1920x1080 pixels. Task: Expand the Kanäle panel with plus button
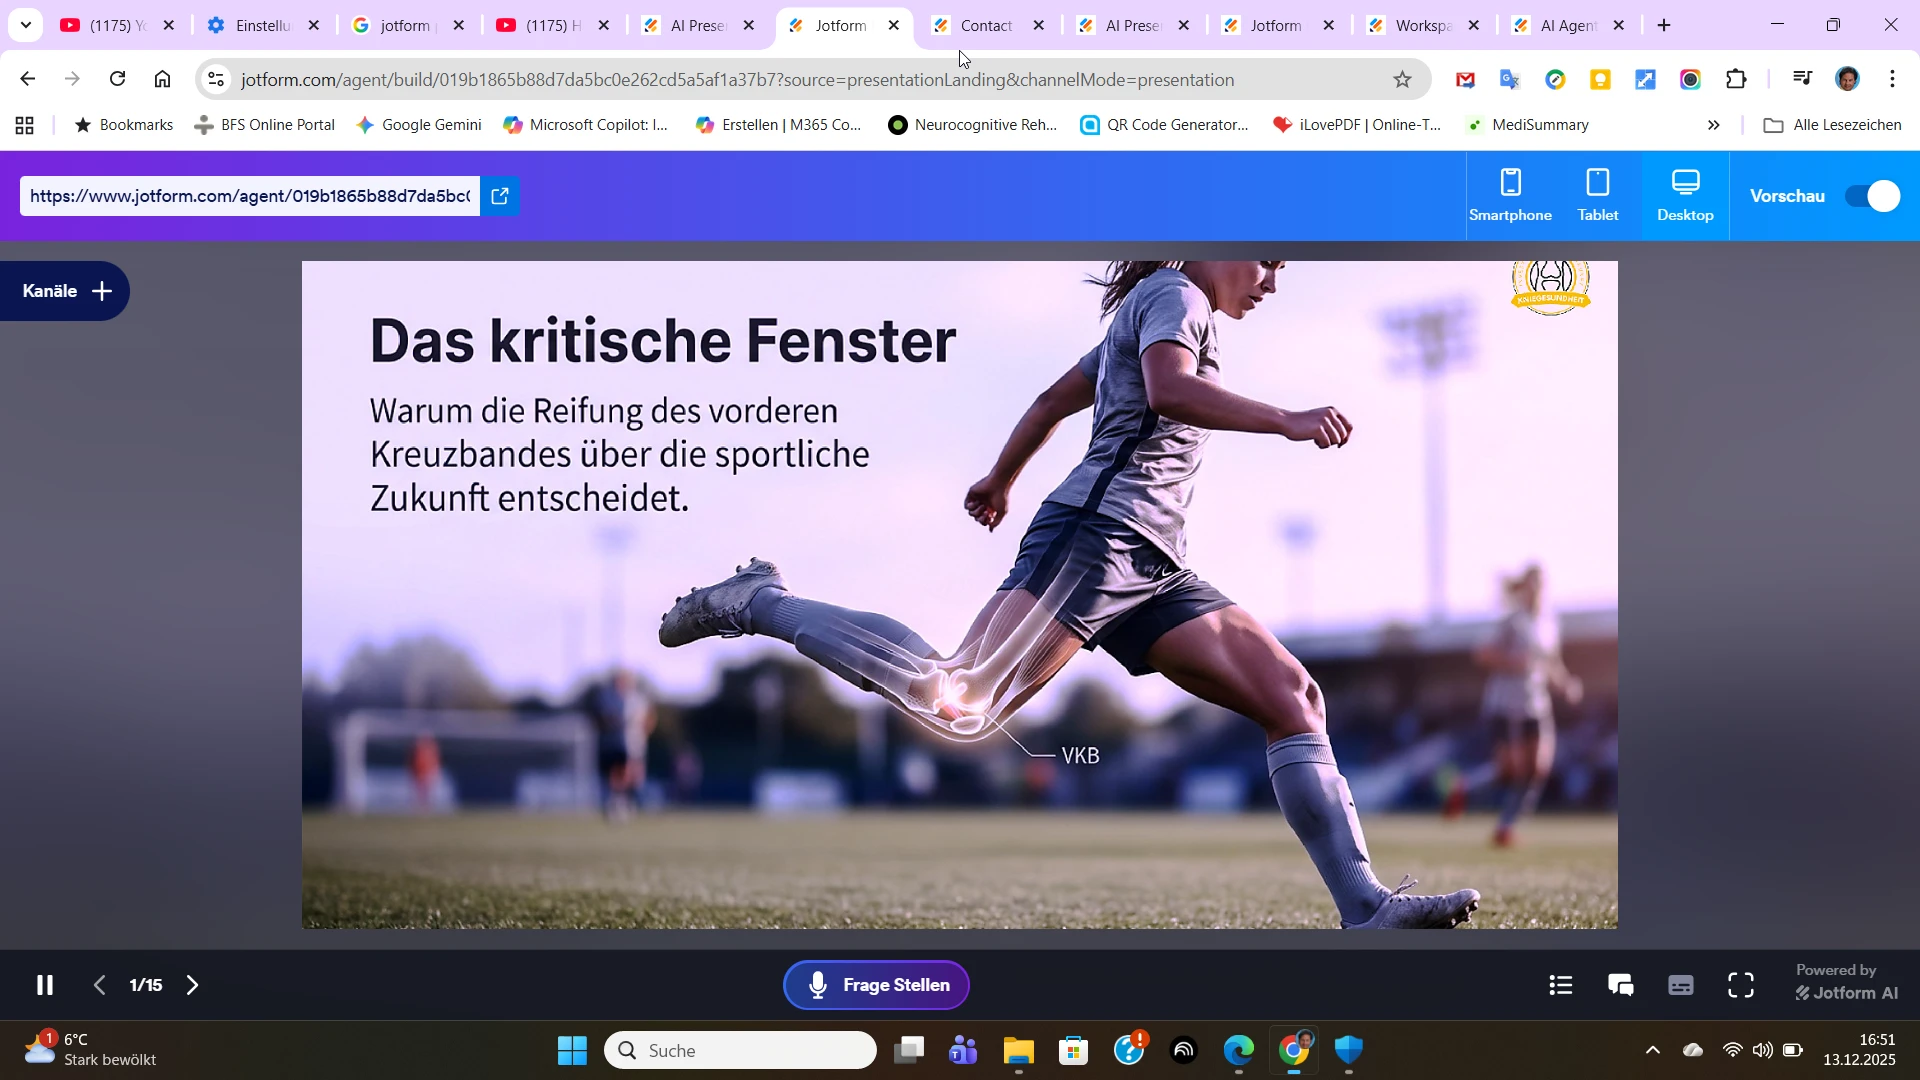(x=101, y=291)
